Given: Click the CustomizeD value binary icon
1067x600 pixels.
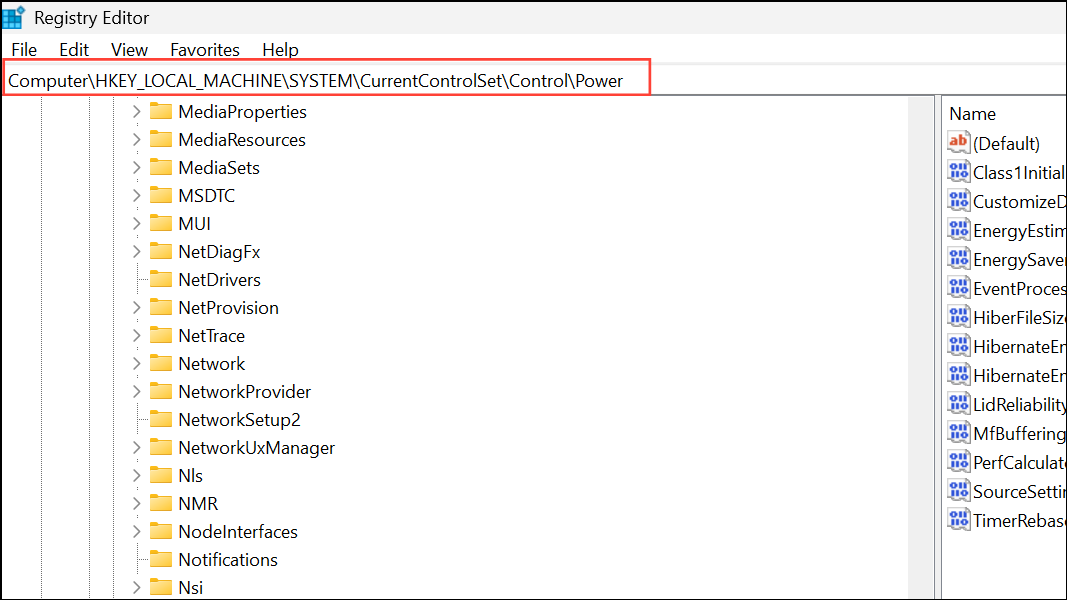Looking at the screenshot, I should coord(958,201).
